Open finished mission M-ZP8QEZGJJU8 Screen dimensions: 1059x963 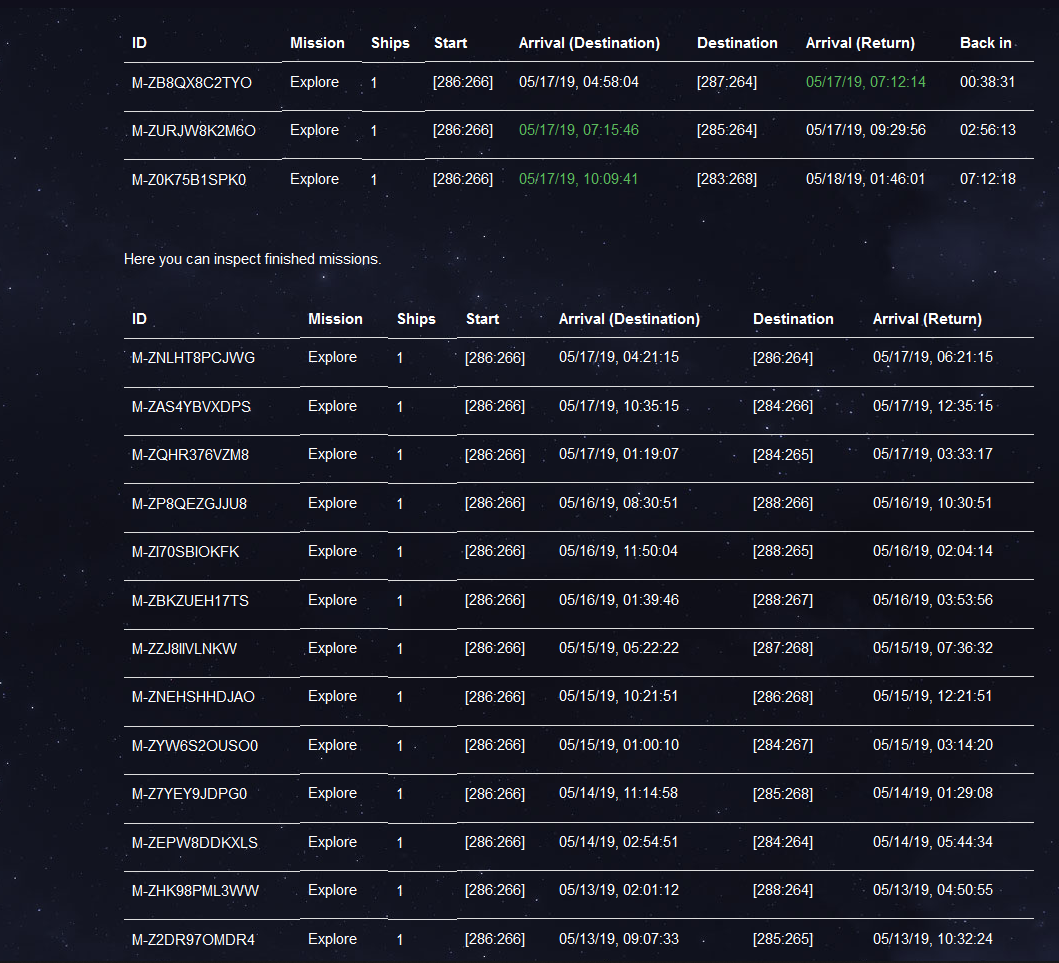click(x=189, y=504)
